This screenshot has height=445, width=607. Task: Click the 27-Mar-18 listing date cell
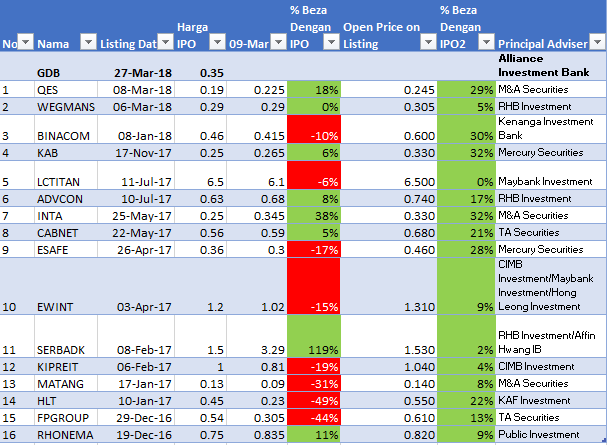pos(136,66)
